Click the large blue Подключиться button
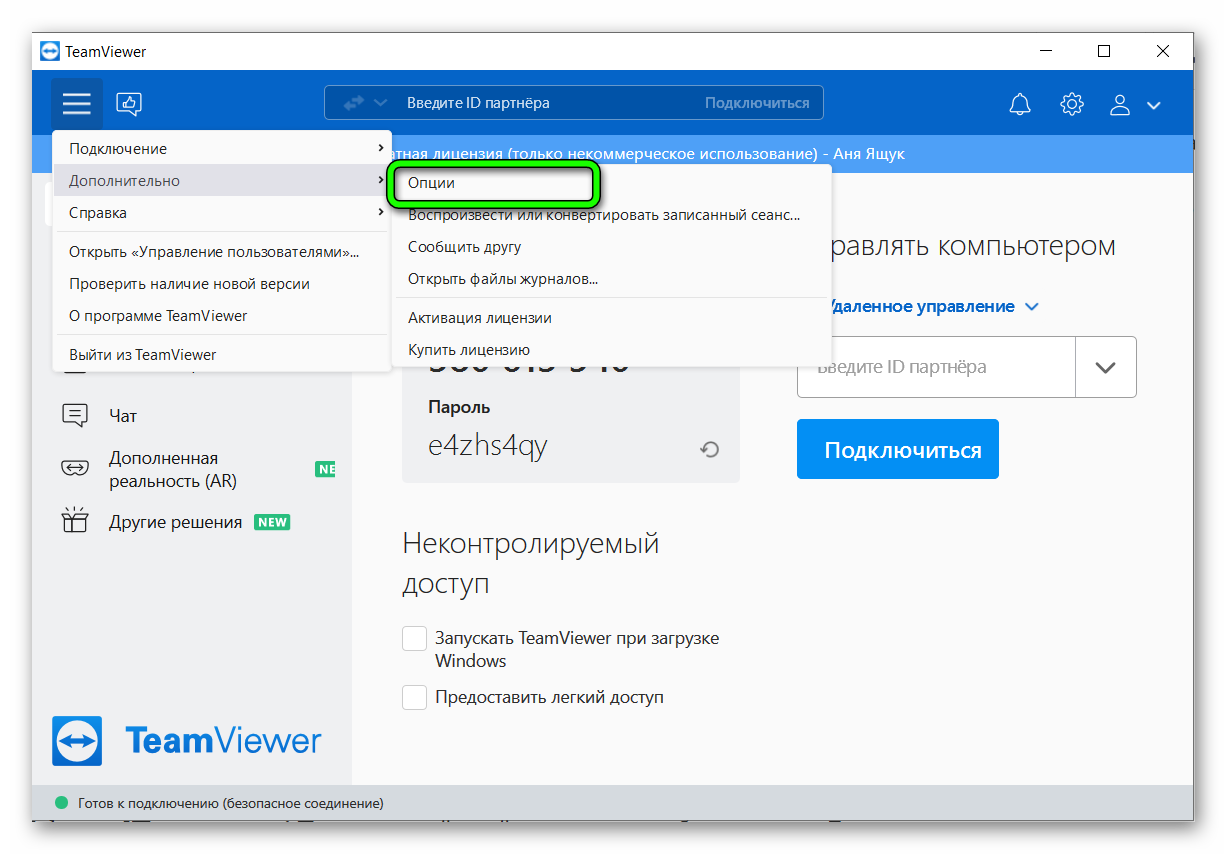Screen dimensions: 1227x854 [898, 450]
